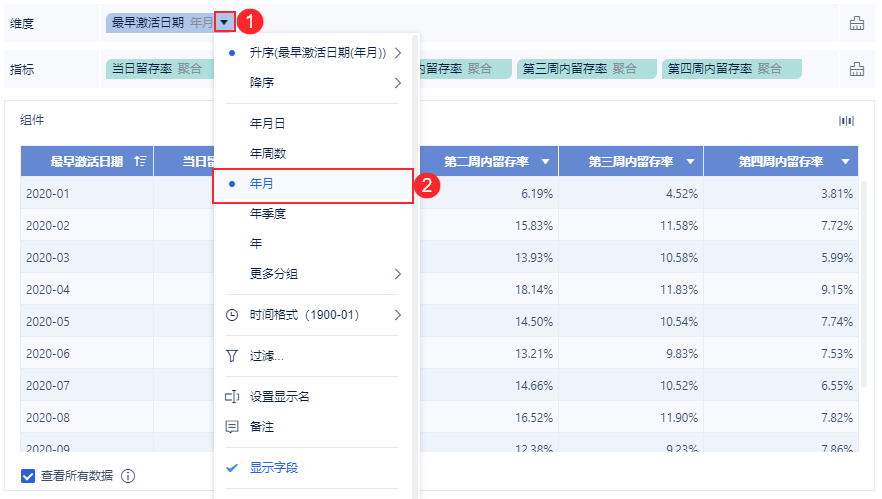Uncheck the 查看所有数据 checkbox
Viewport: 882px width, 499px height.
28,476
